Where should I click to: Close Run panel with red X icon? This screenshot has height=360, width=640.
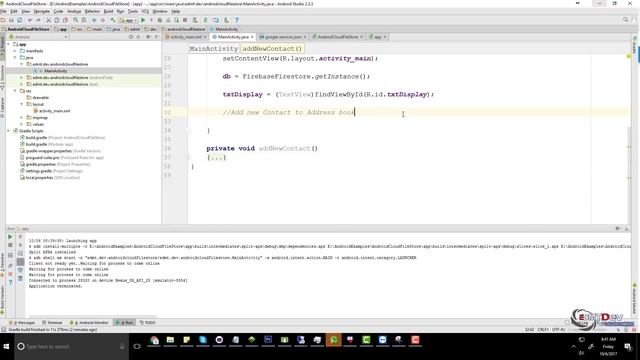tap(10, 274)
